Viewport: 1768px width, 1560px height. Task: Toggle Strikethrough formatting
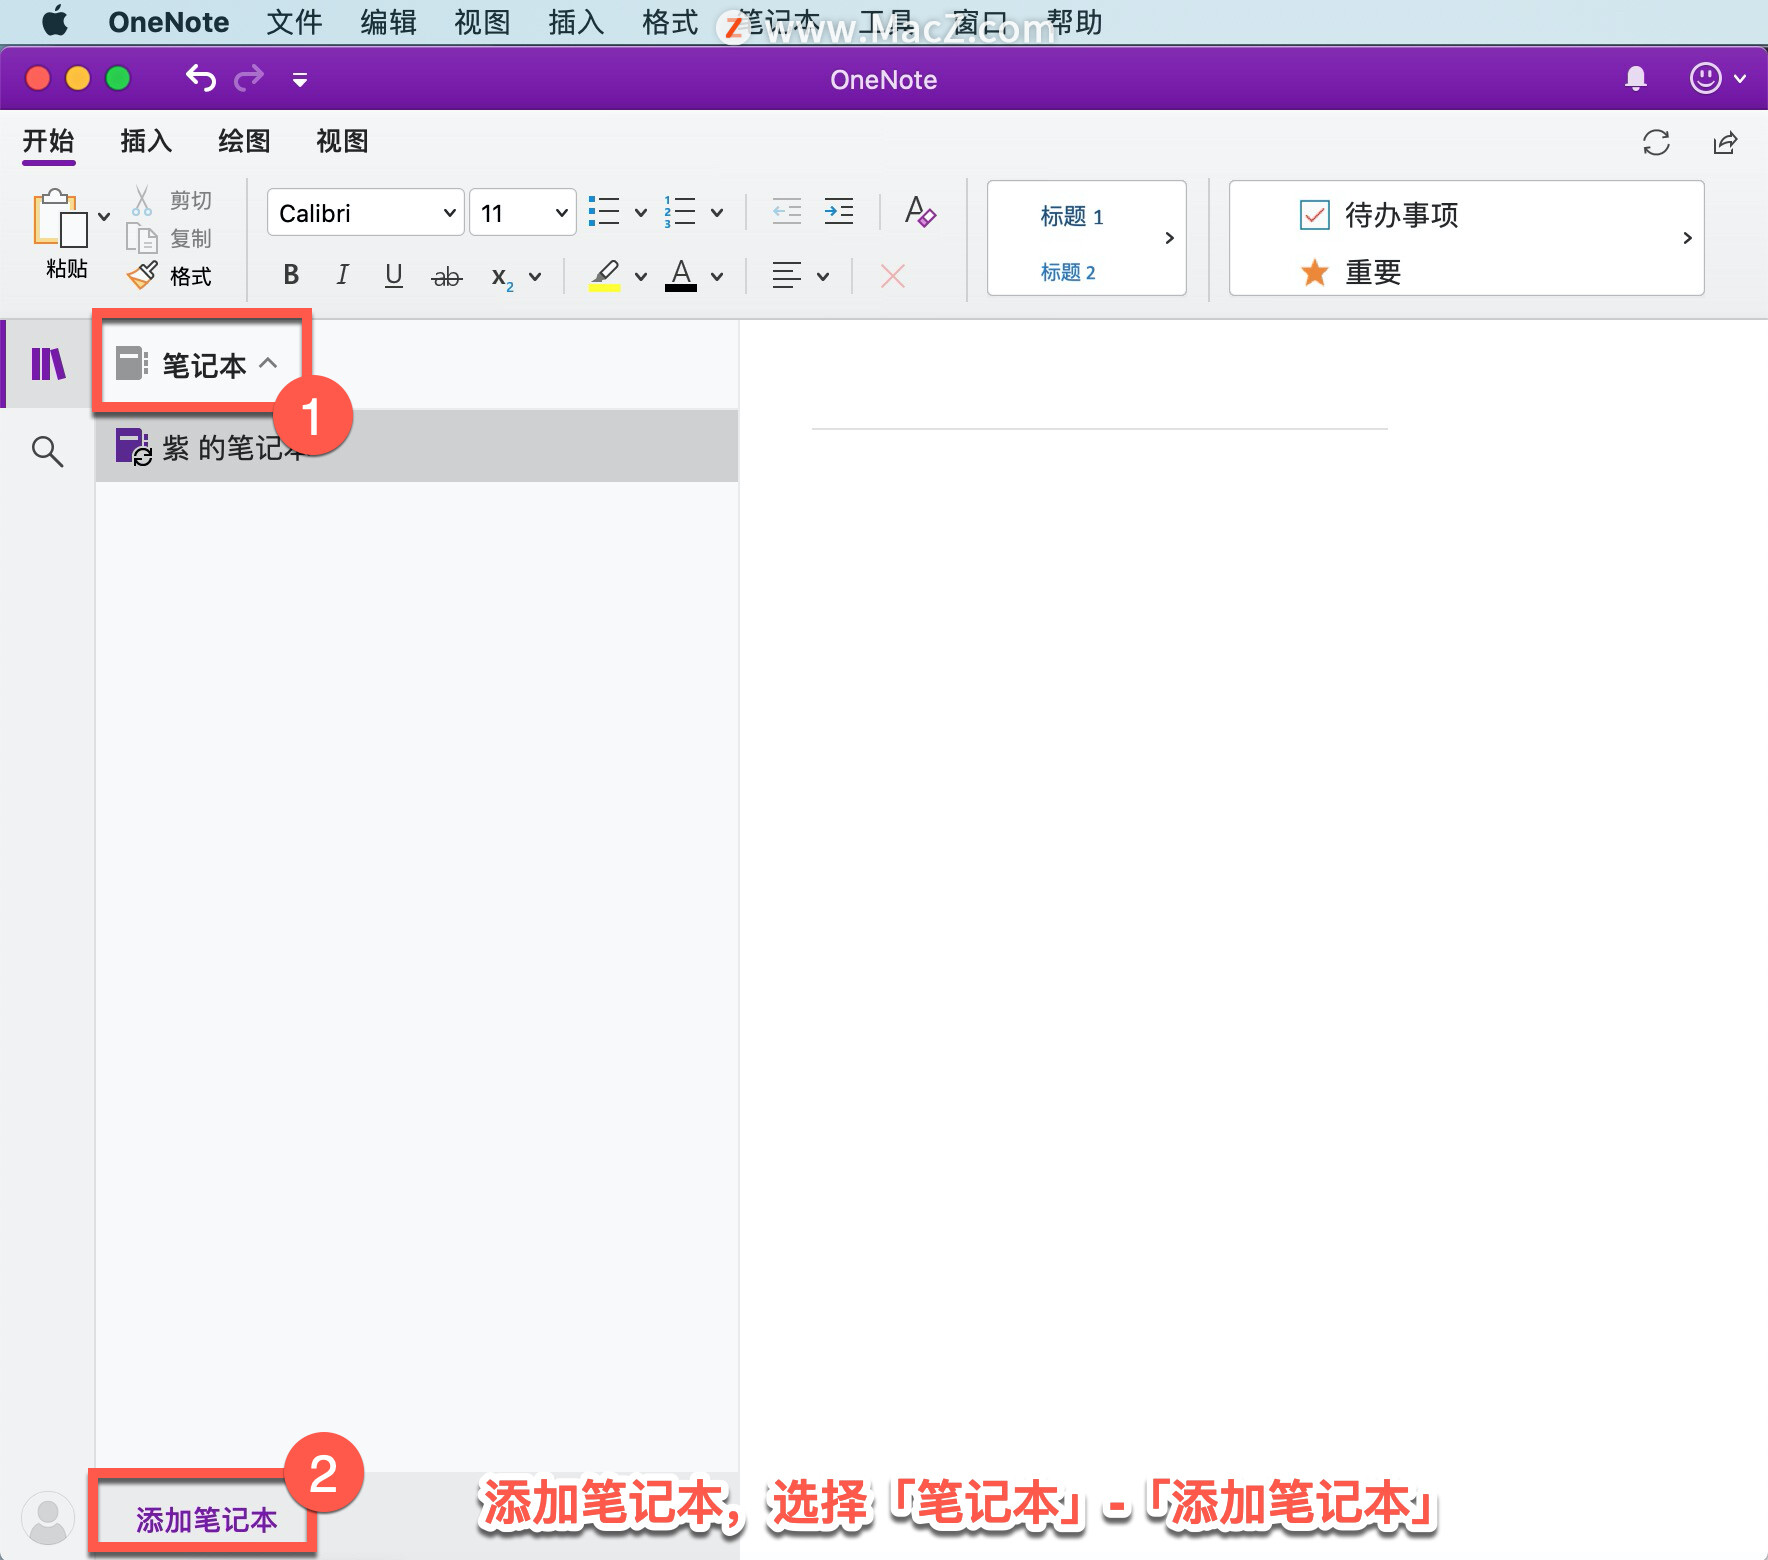click(446, 277)
